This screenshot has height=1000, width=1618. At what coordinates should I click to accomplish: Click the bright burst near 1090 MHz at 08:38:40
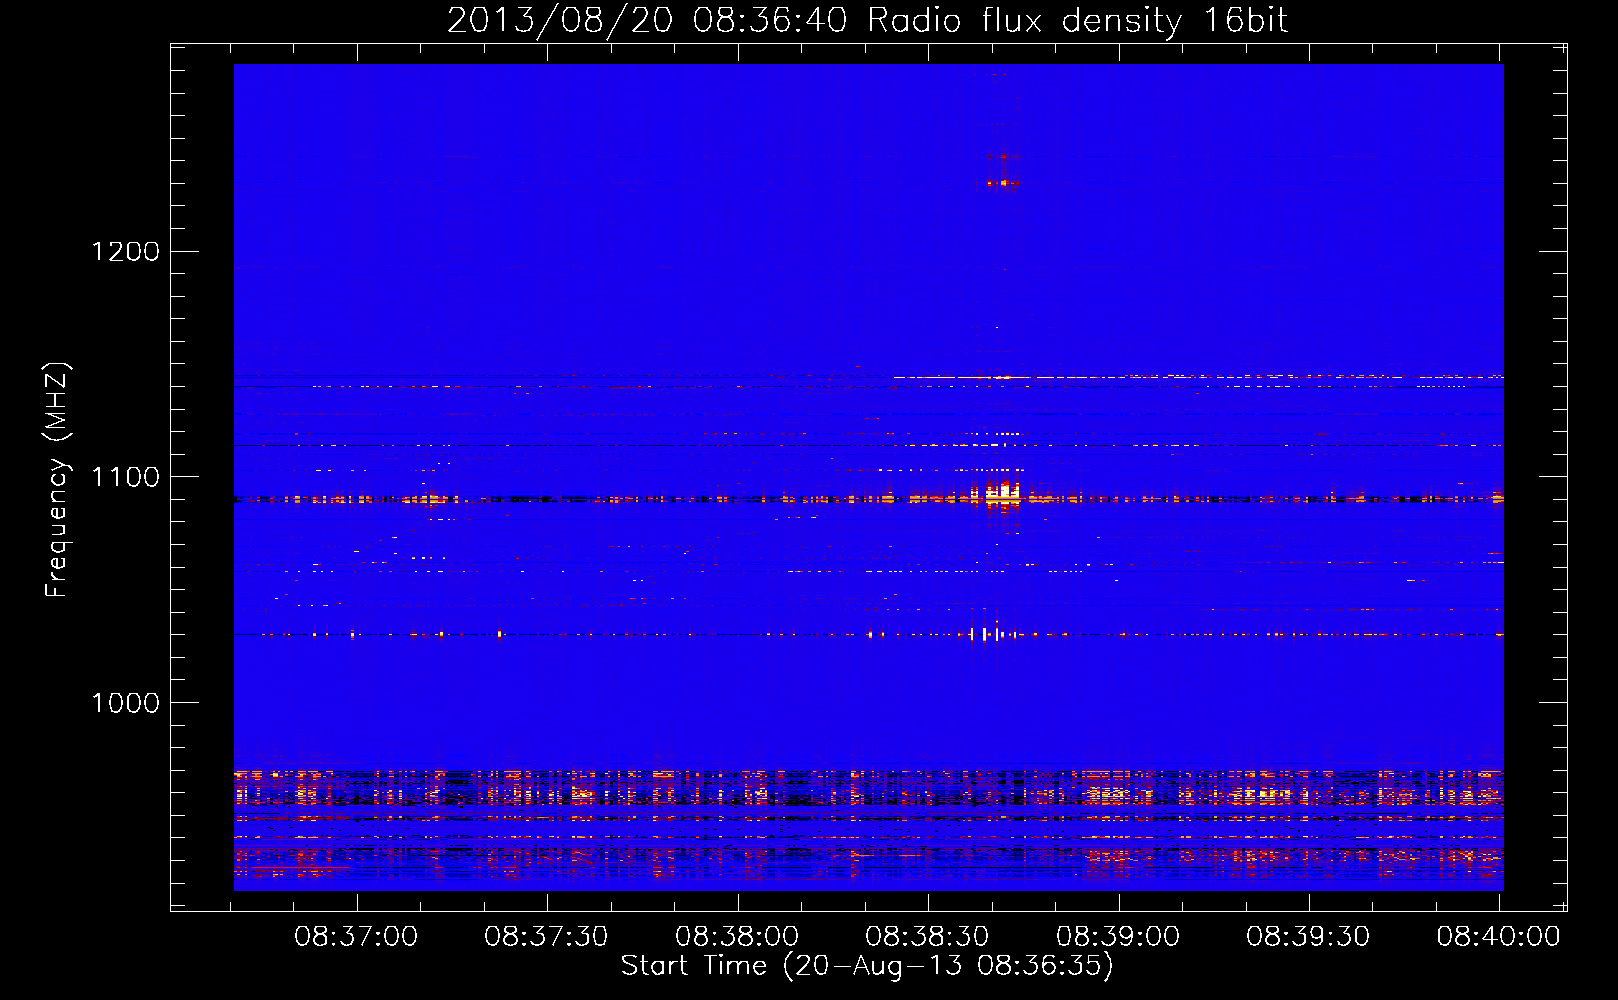point(1002,494)
